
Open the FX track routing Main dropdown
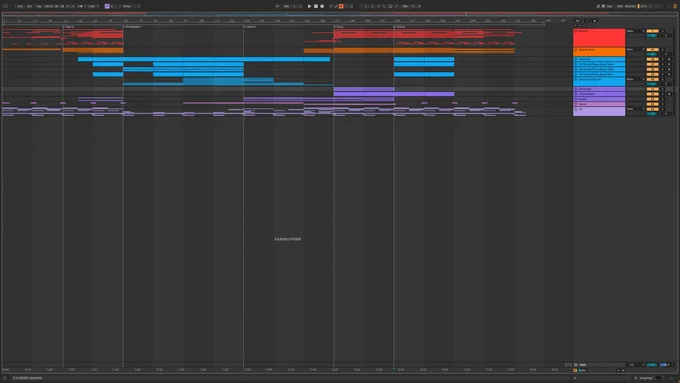pos(635,109)
